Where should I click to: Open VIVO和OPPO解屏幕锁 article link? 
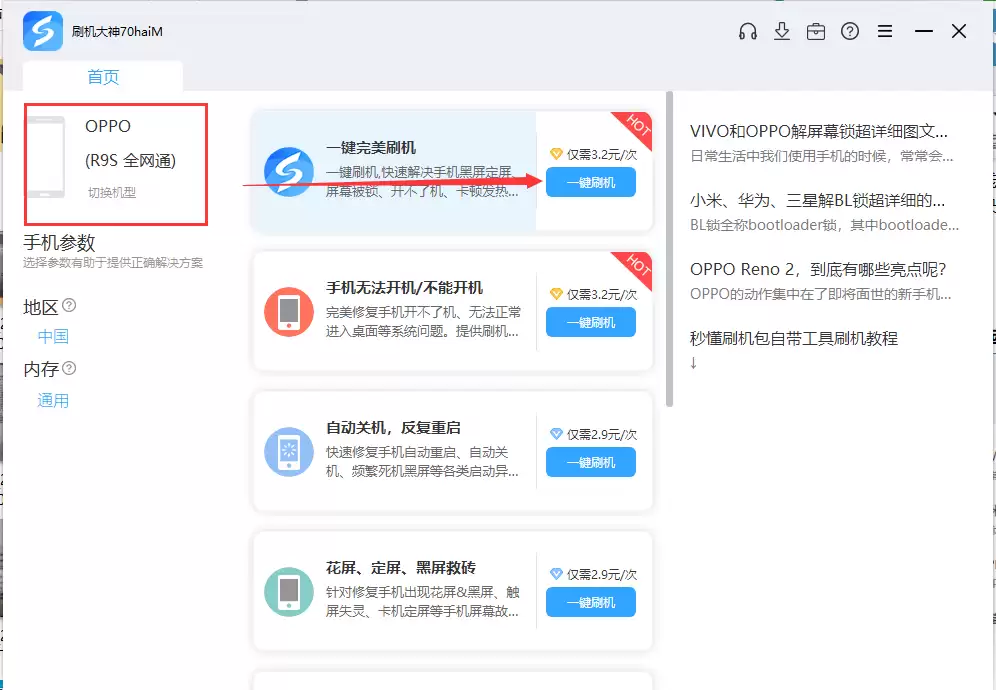coord(818,131)
